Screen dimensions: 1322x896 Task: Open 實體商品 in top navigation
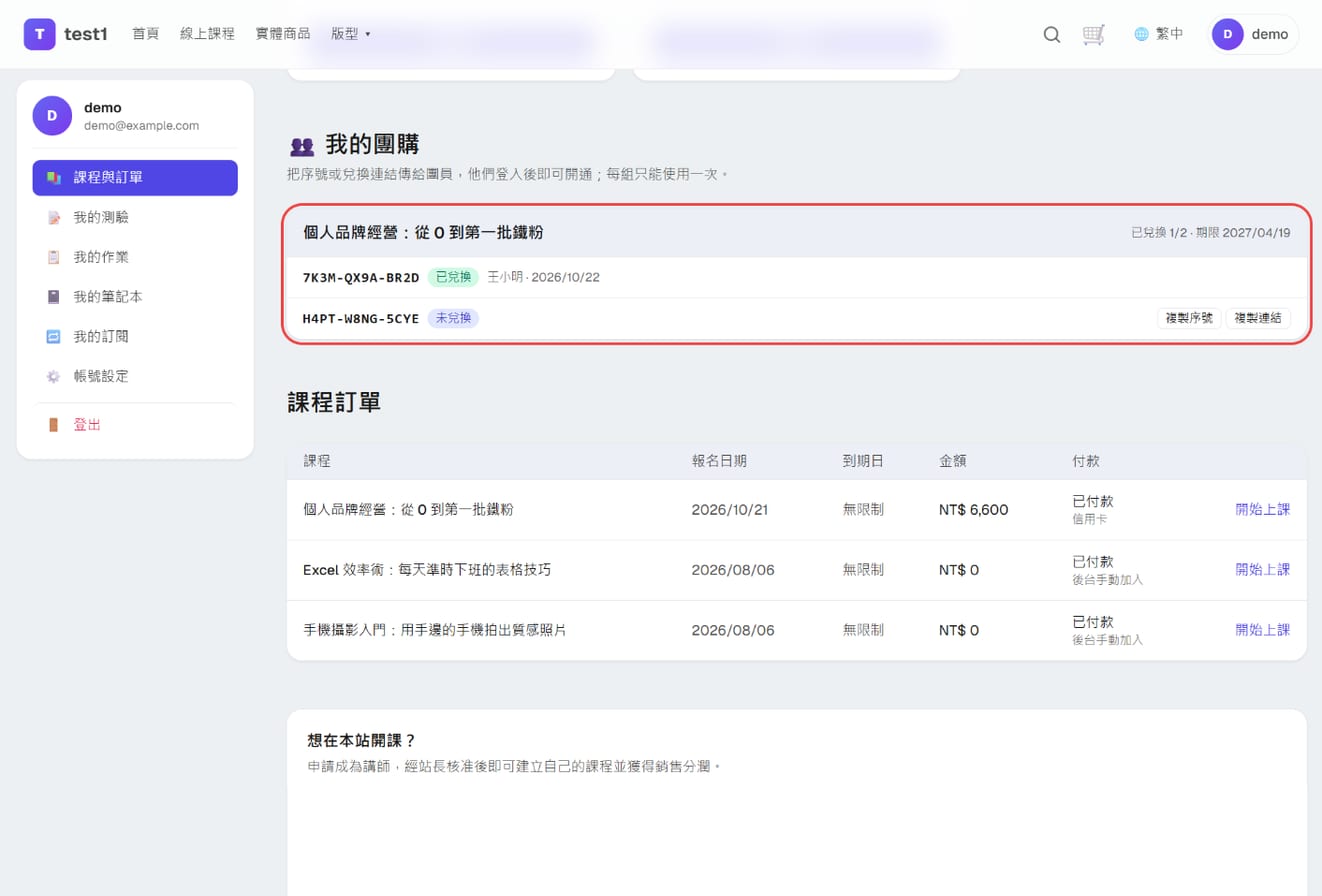(x=283, y=34)
